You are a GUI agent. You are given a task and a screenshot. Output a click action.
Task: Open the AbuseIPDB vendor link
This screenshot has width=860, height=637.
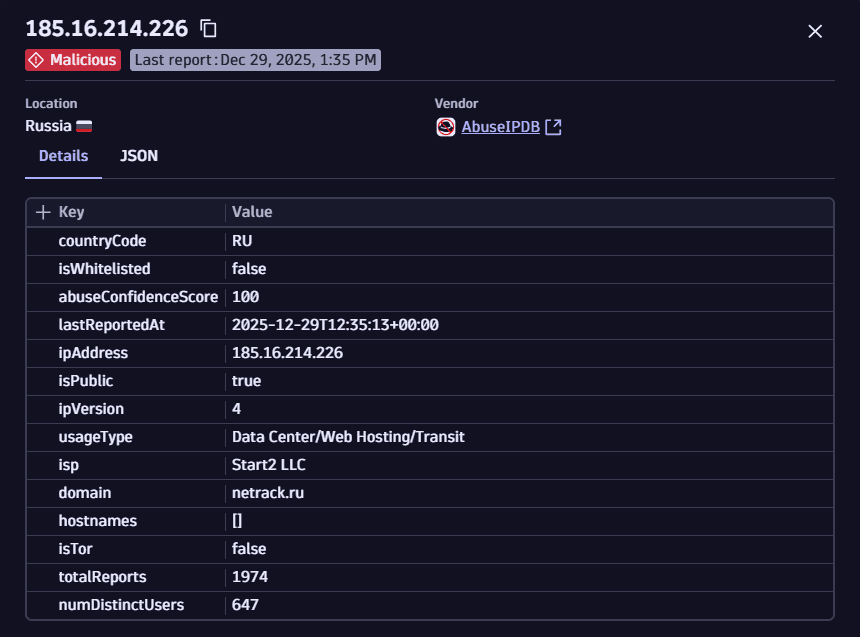pyautogui.click(x=499, y=127)
